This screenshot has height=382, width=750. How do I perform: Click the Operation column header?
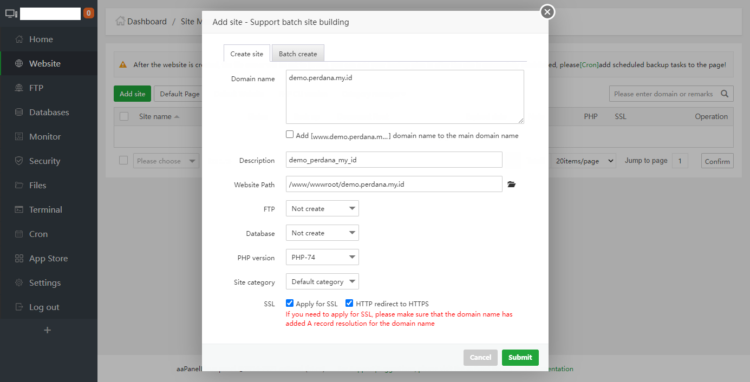click(711, 116)
